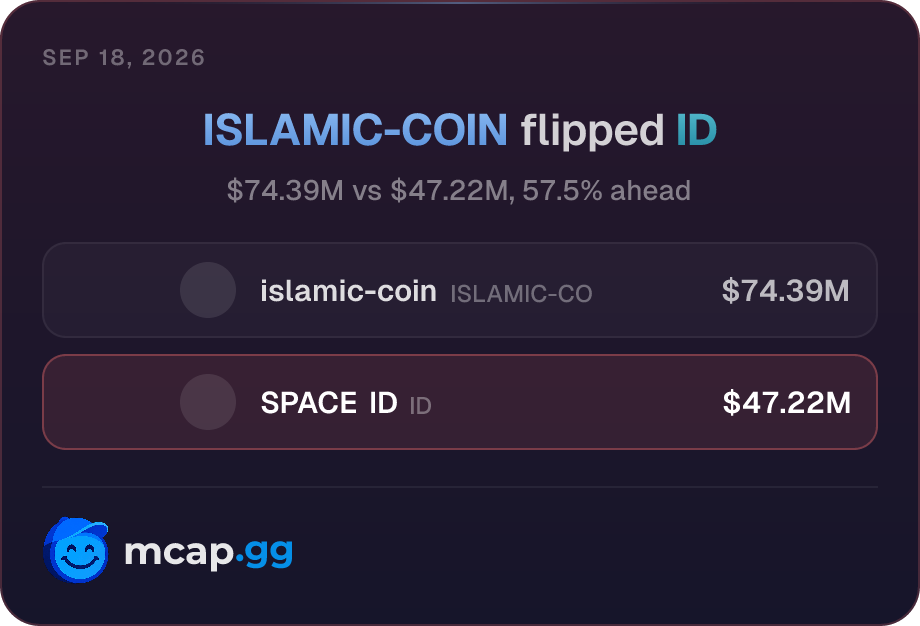920x626 pixels.
Task: Open the islamic-coin row card
Action: (460, 290)
